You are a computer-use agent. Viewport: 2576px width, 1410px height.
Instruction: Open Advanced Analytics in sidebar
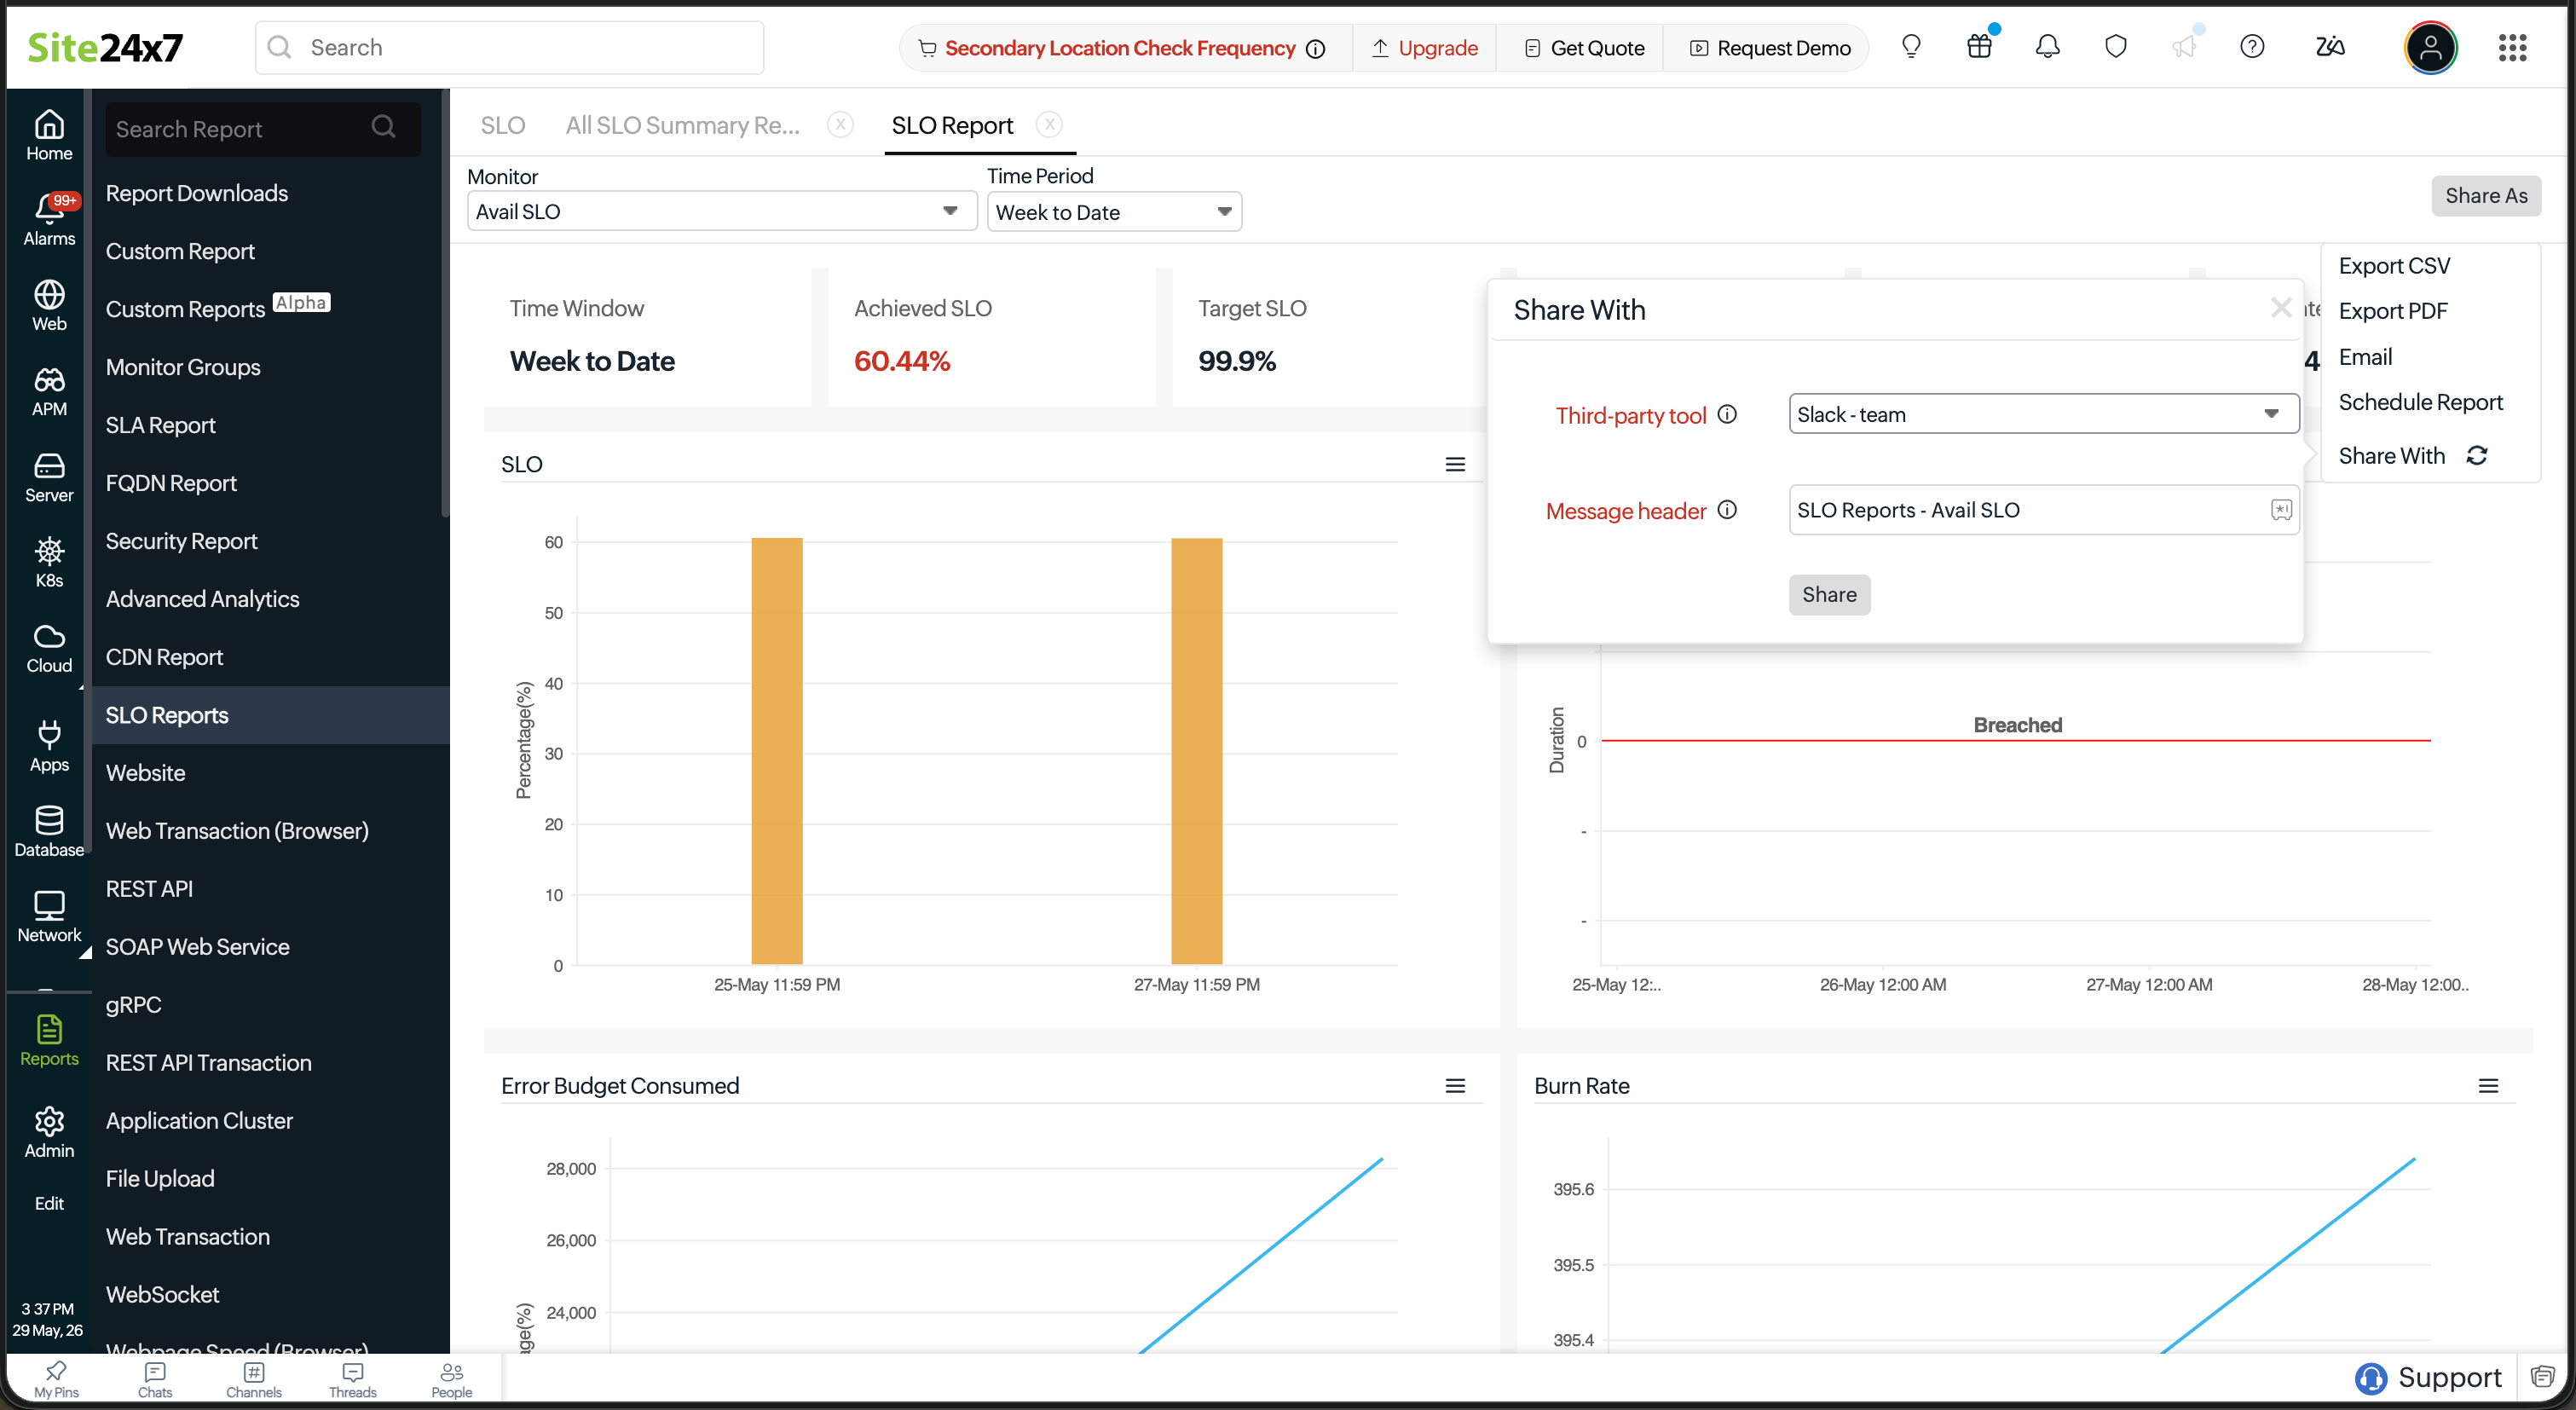[202, 599]
